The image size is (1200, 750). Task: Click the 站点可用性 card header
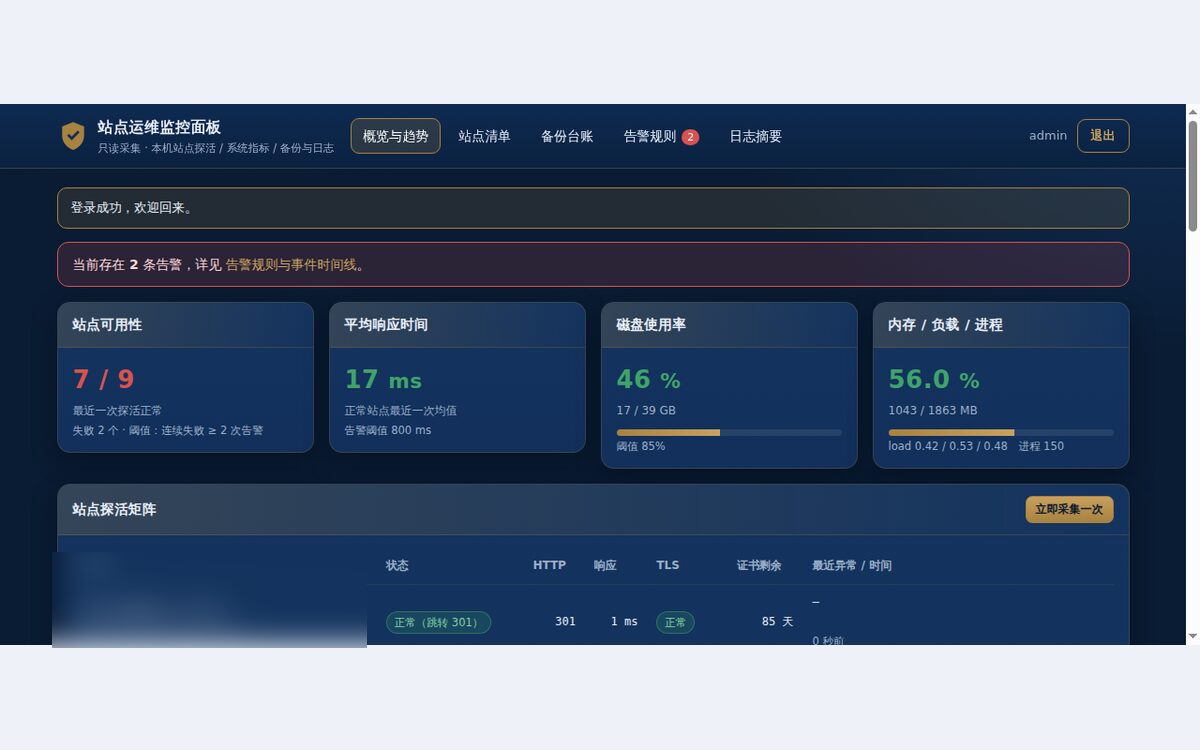click(185, 325)
